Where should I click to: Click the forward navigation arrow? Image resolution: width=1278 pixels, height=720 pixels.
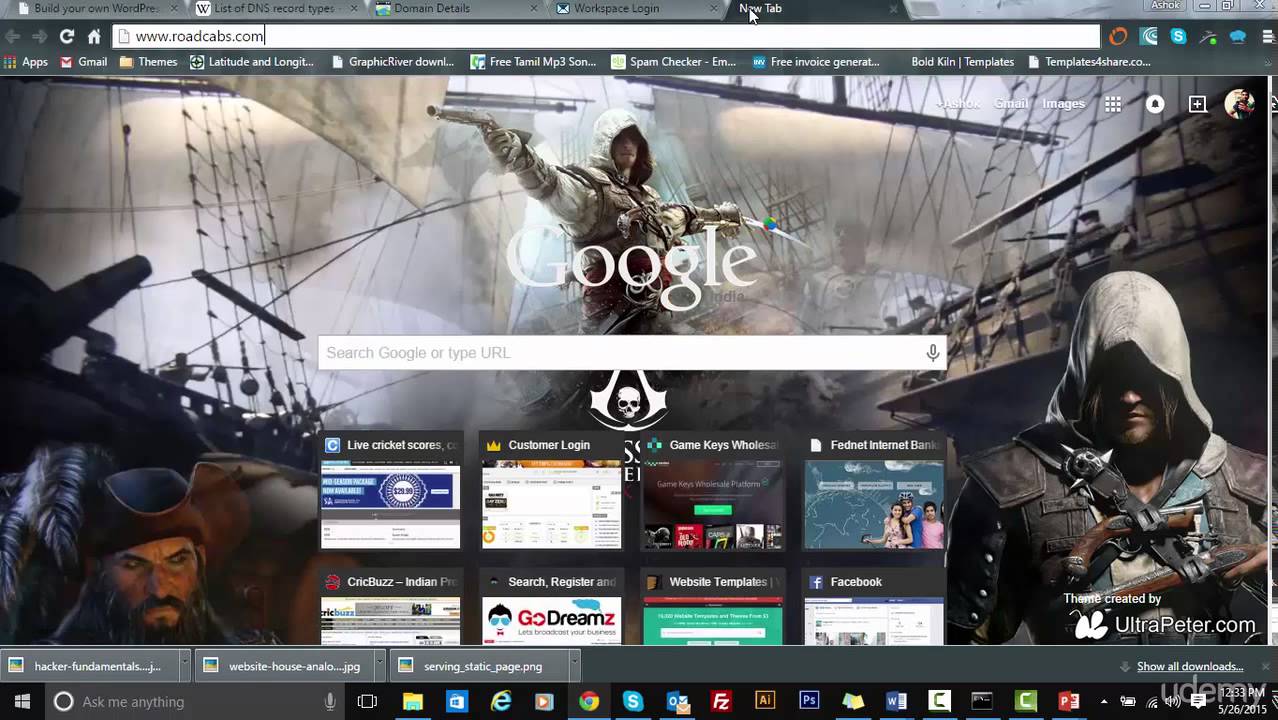[39, 36]
